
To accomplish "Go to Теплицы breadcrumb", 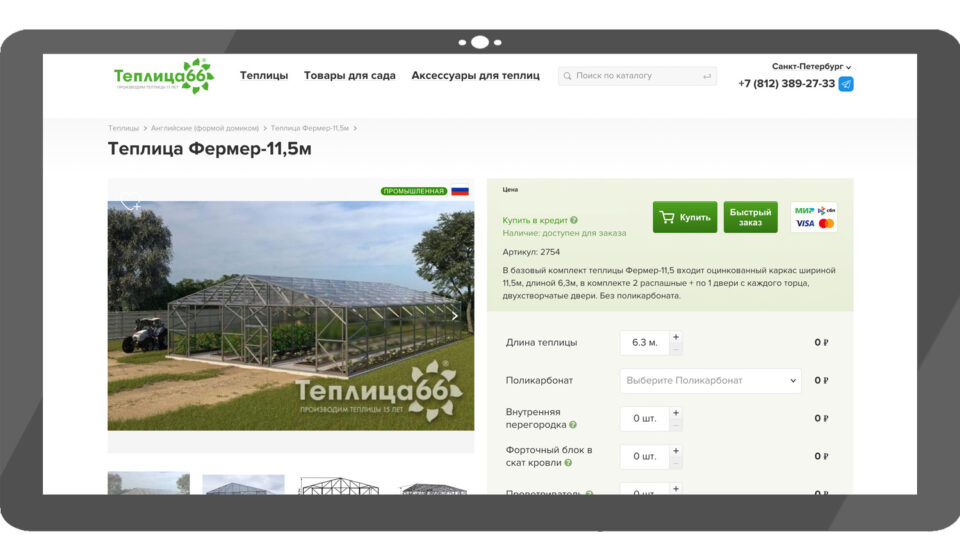I will [x=124, y=128].
